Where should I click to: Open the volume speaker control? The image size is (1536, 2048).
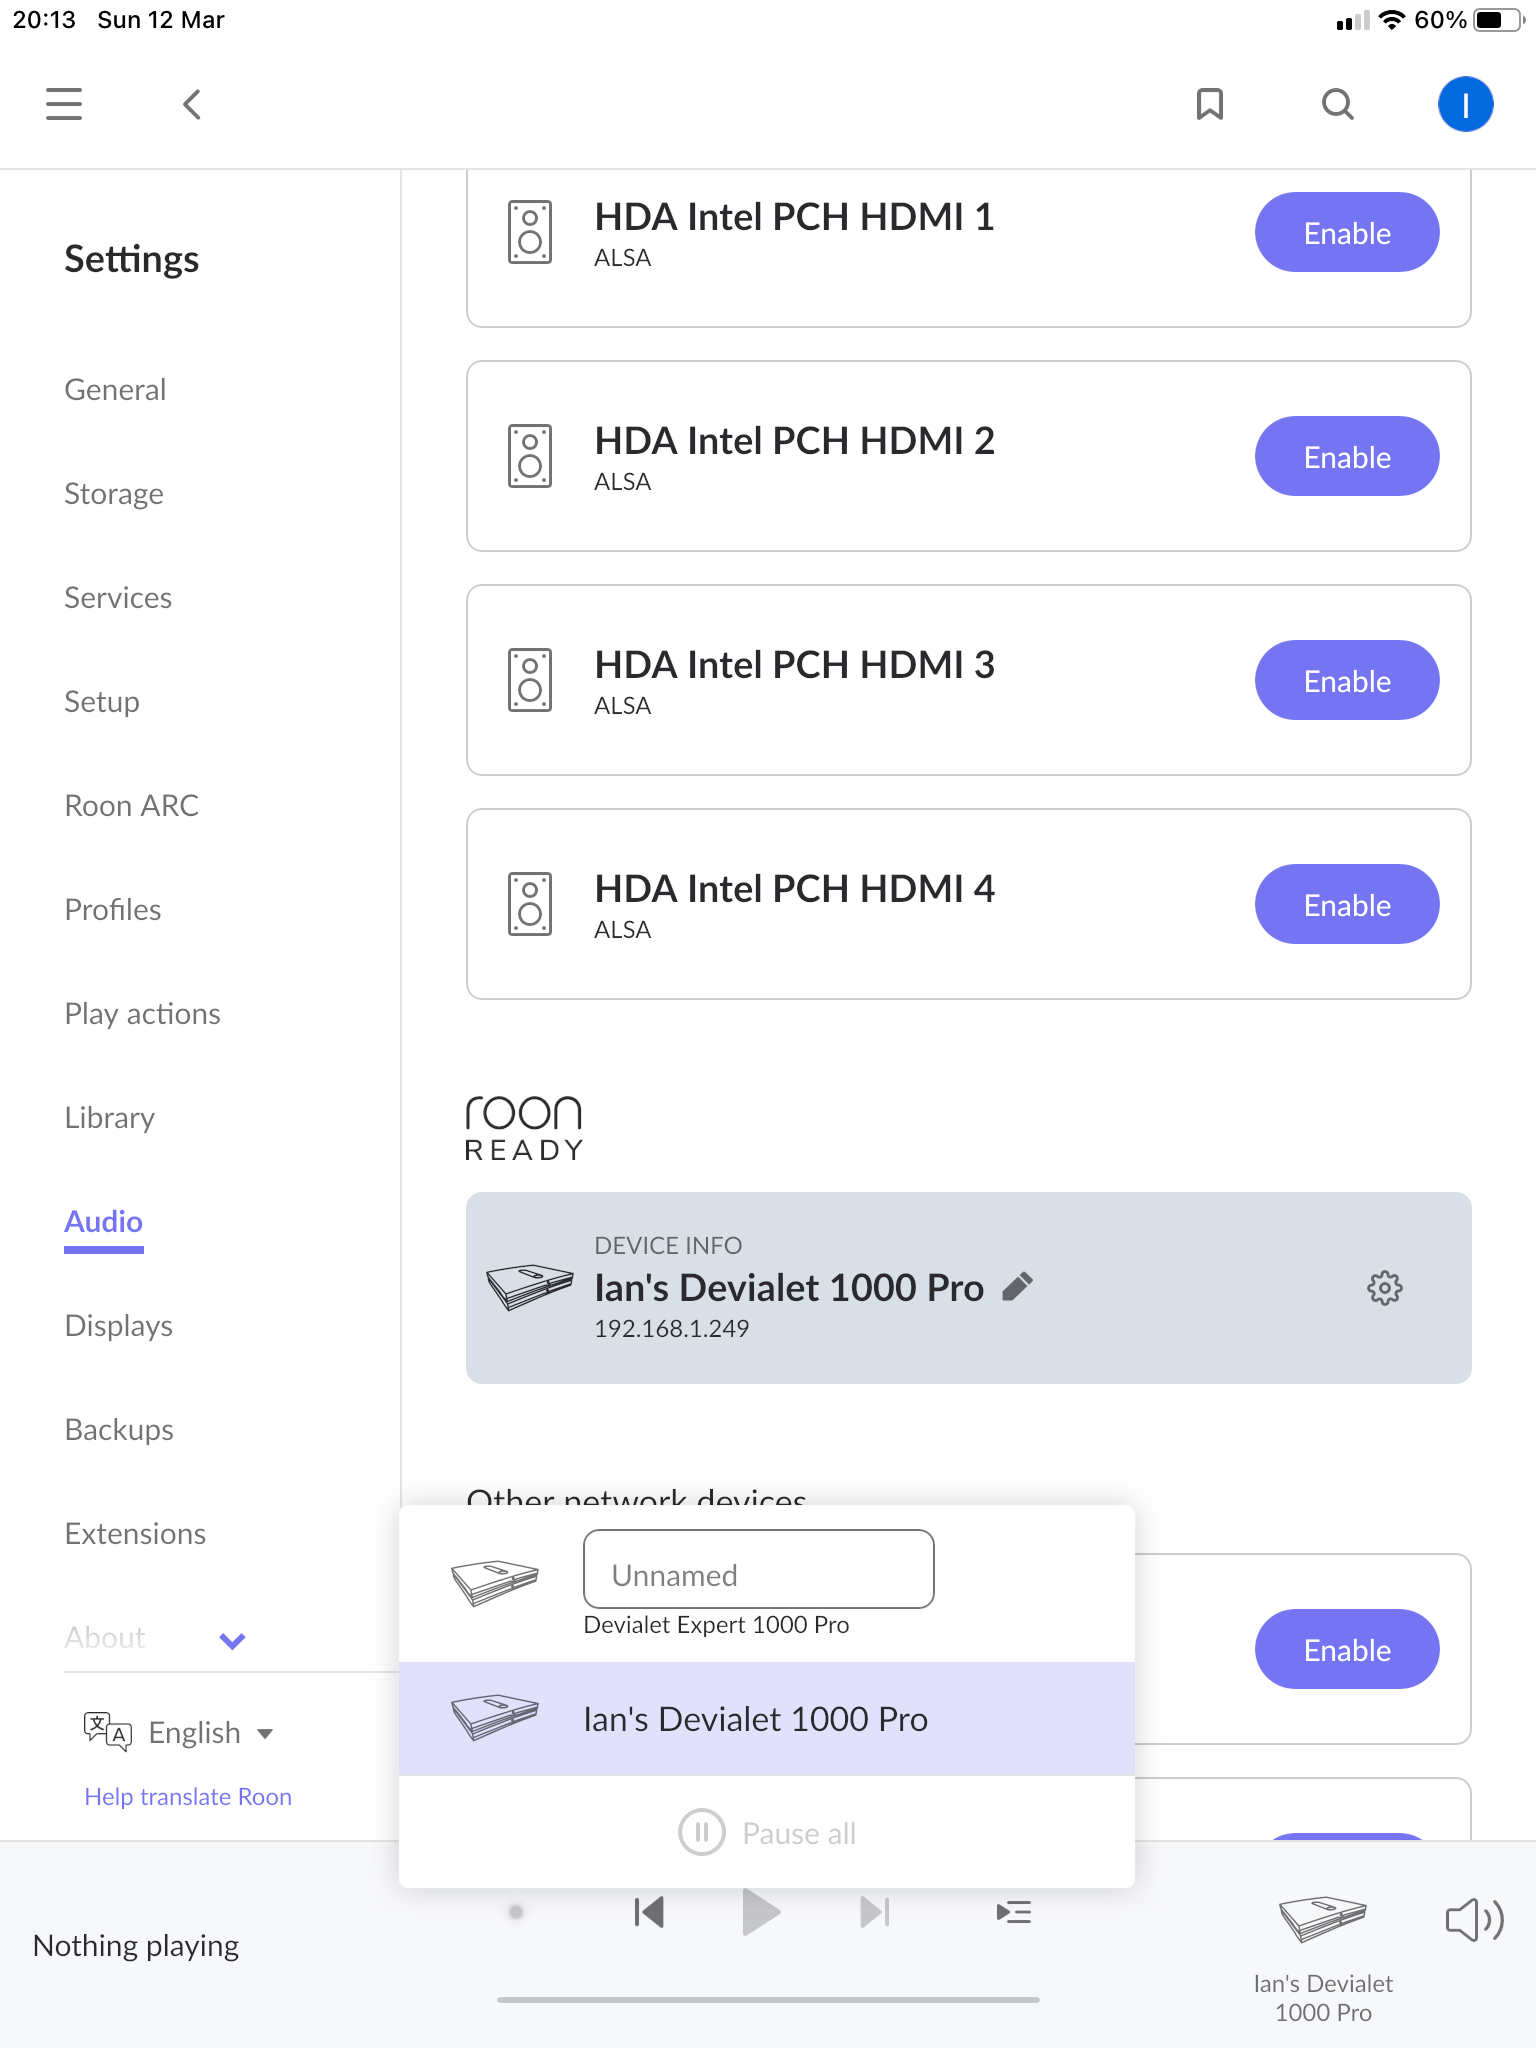pyautogui.click(x=1475, y=1920)
